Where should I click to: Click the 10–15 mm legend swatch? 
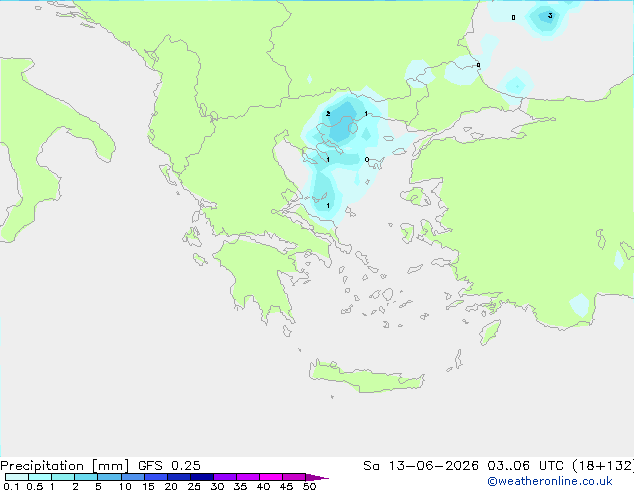tap(133, 477)
